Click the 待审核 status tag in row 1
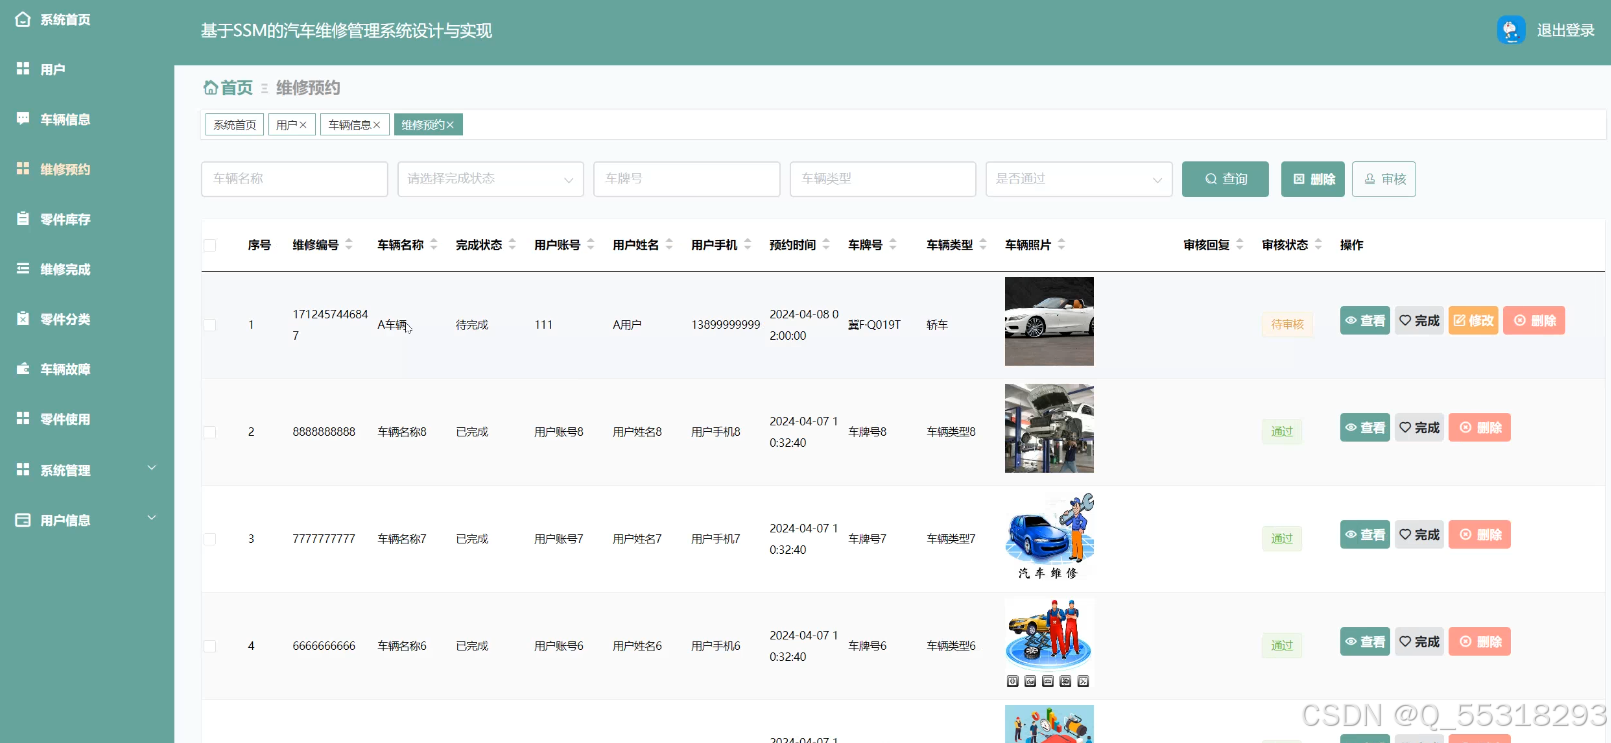 point(1287,324)
